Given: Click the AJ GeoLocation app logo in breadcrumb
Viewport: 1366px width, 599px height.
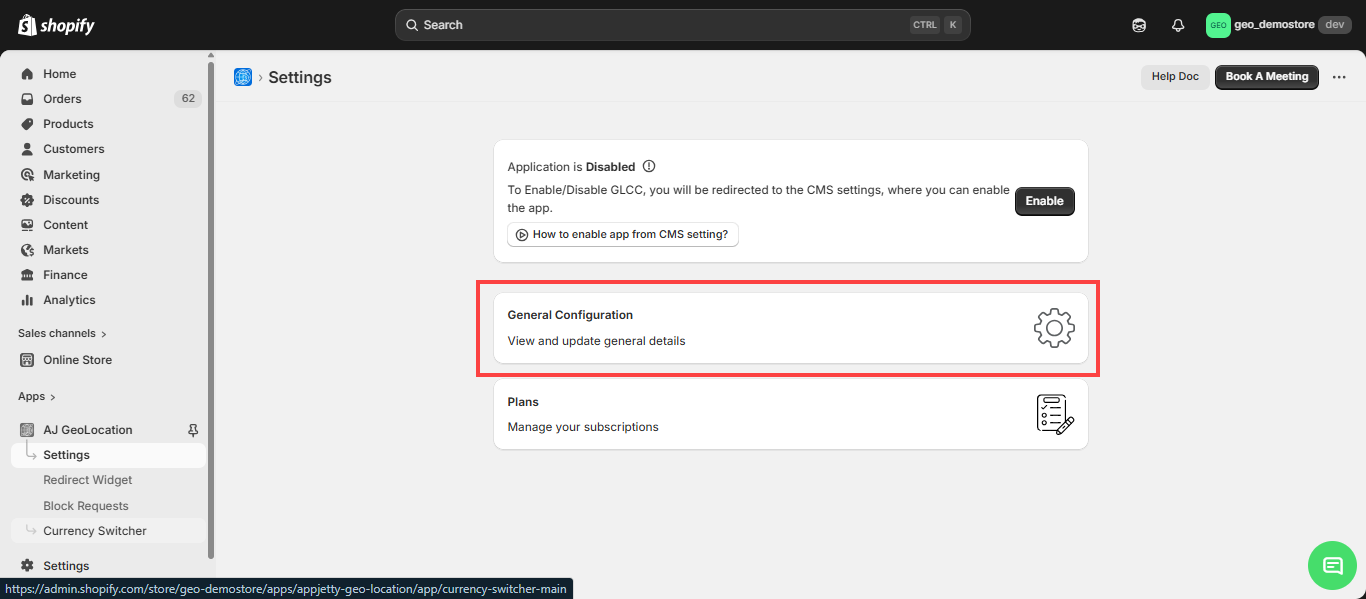Looking at the screenshot, I should 243,77.
